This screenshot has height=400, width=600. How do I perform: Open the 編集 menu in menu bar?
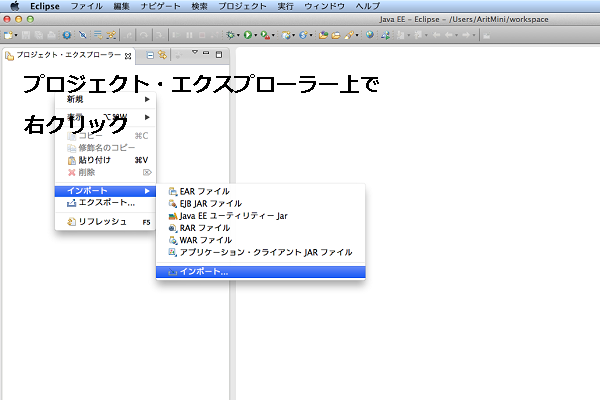(121, 6)
